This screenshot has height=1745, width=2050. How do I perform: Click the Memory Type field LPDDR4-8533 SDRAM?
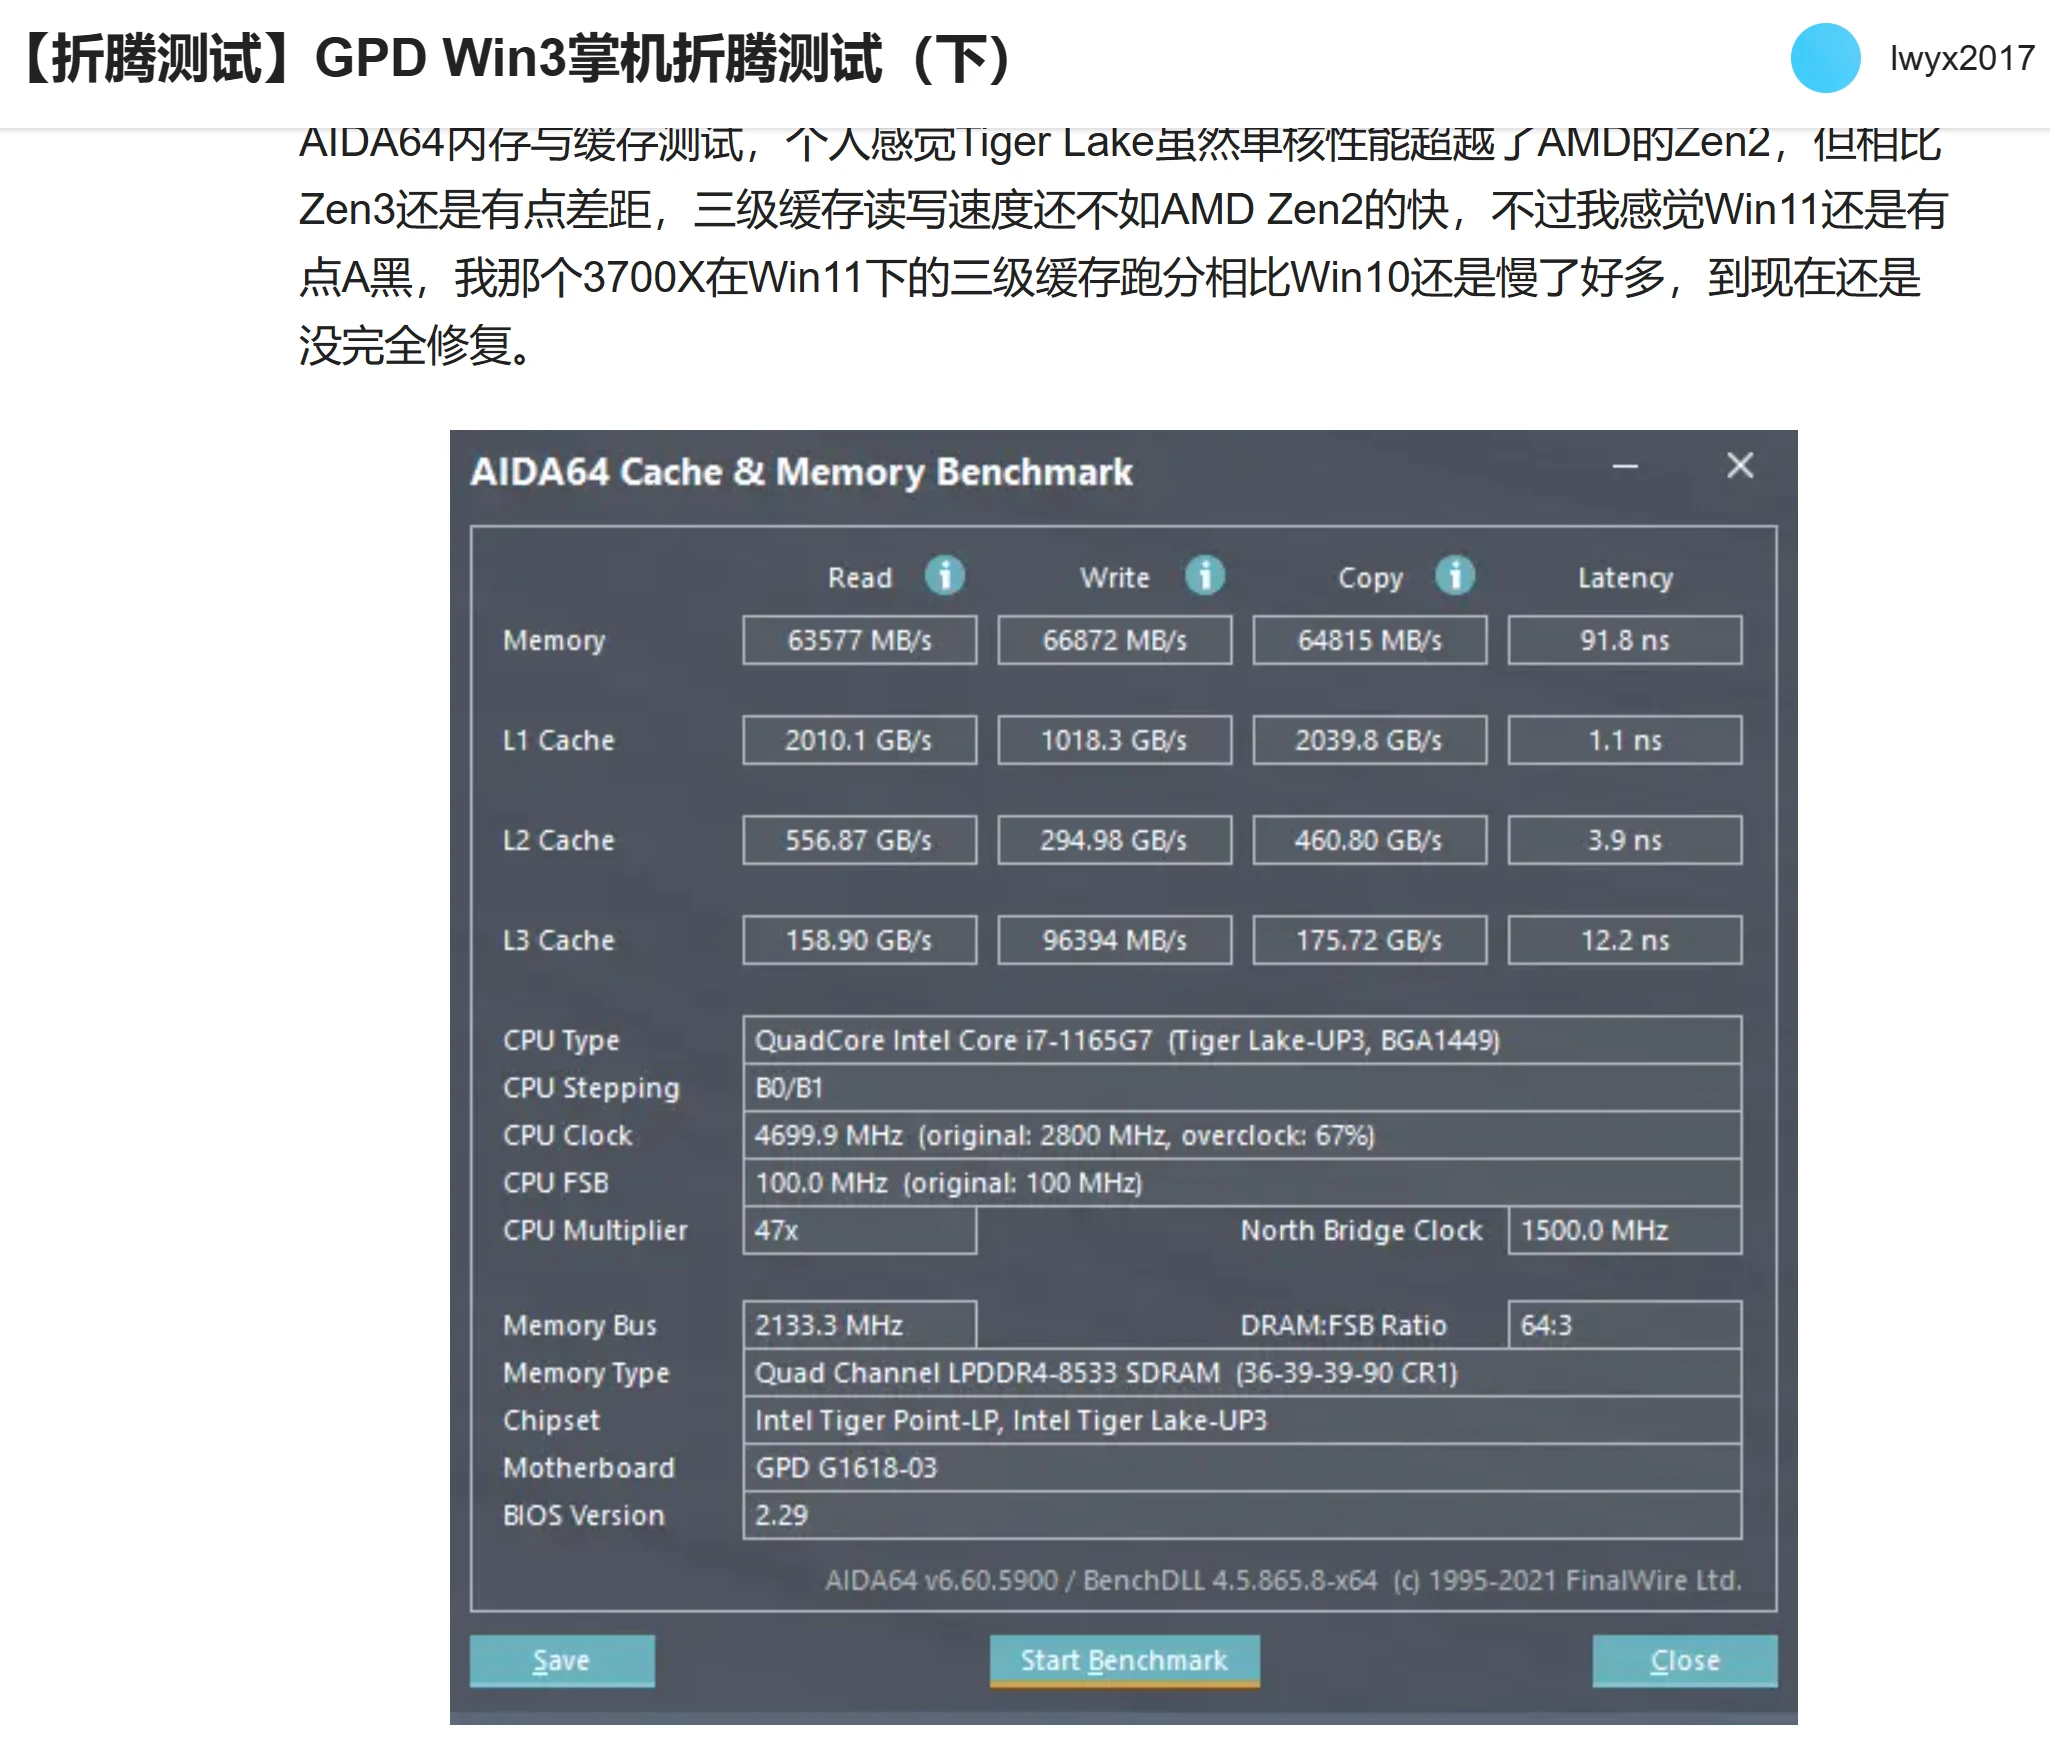(1242, 1373)
